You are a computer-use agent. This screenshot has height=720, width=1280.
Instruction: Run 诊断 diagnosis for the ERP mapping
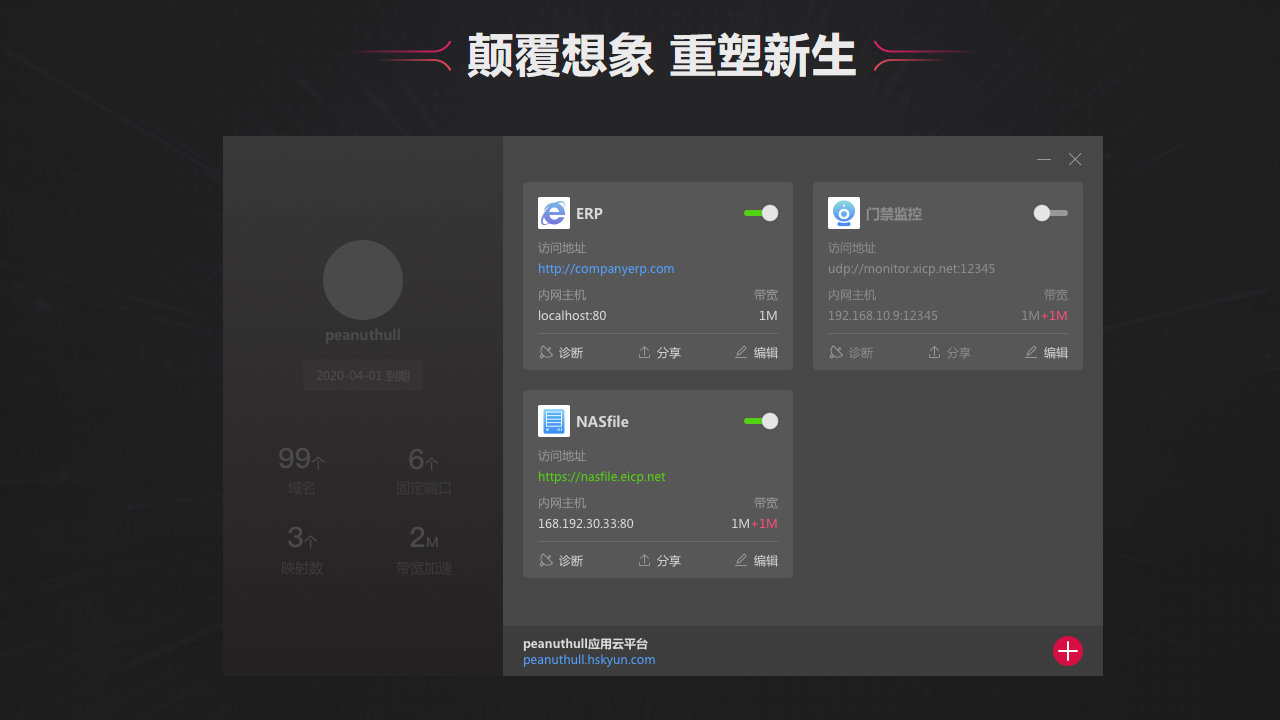click(x=561, y=352)
